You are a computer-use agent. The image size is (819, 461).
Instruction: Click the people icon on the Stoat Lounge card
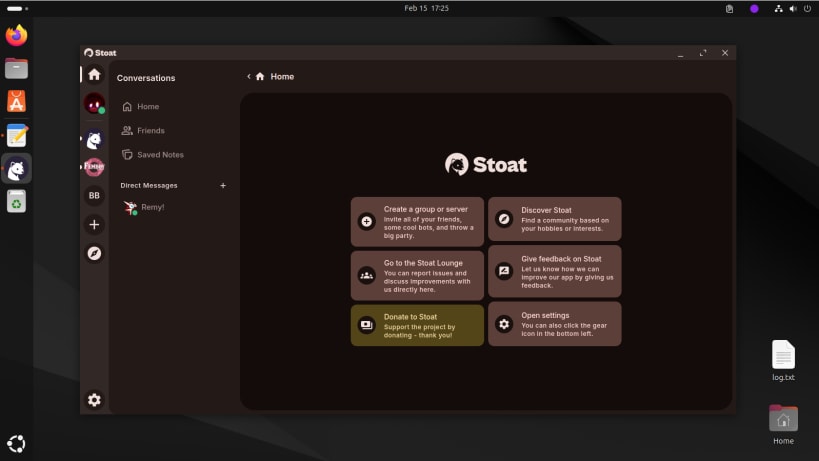[367, 275]
